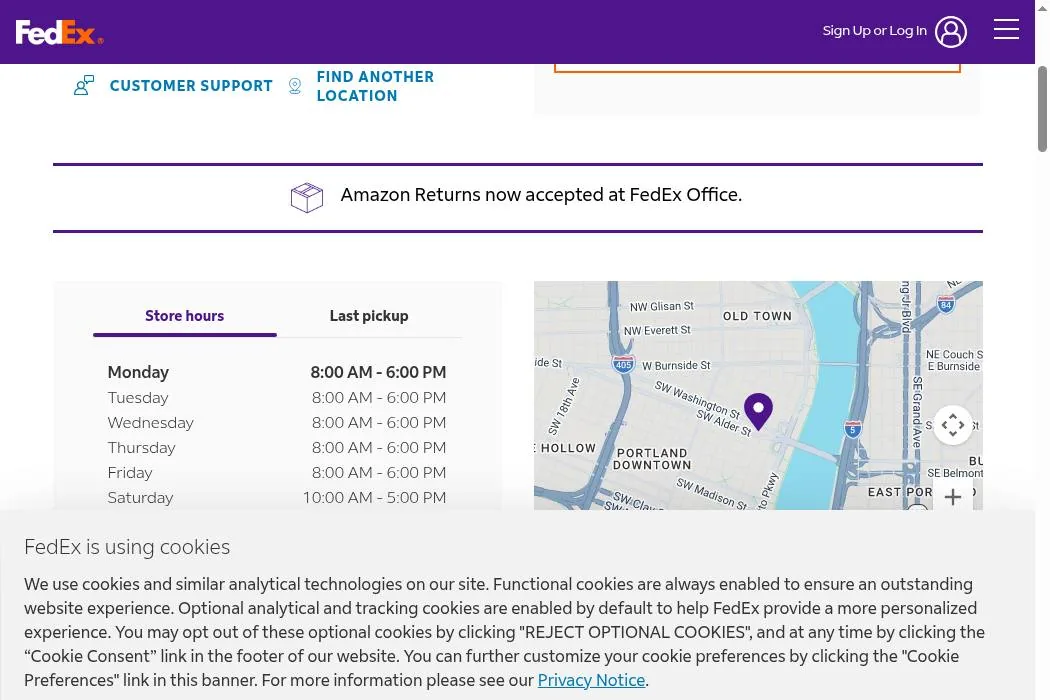Open the user account avatar icon
Screen dimensions: 1050x700
click(951, 31)
